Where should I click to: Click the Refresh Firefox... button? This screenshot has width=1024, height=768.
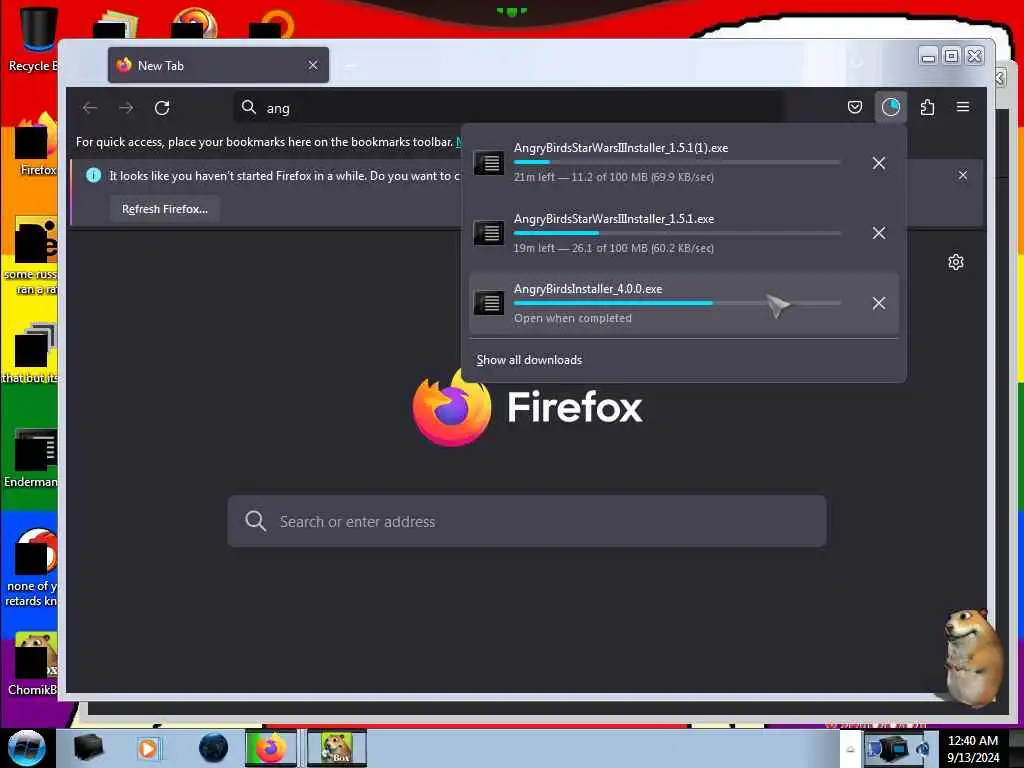(x=165, y=209)
